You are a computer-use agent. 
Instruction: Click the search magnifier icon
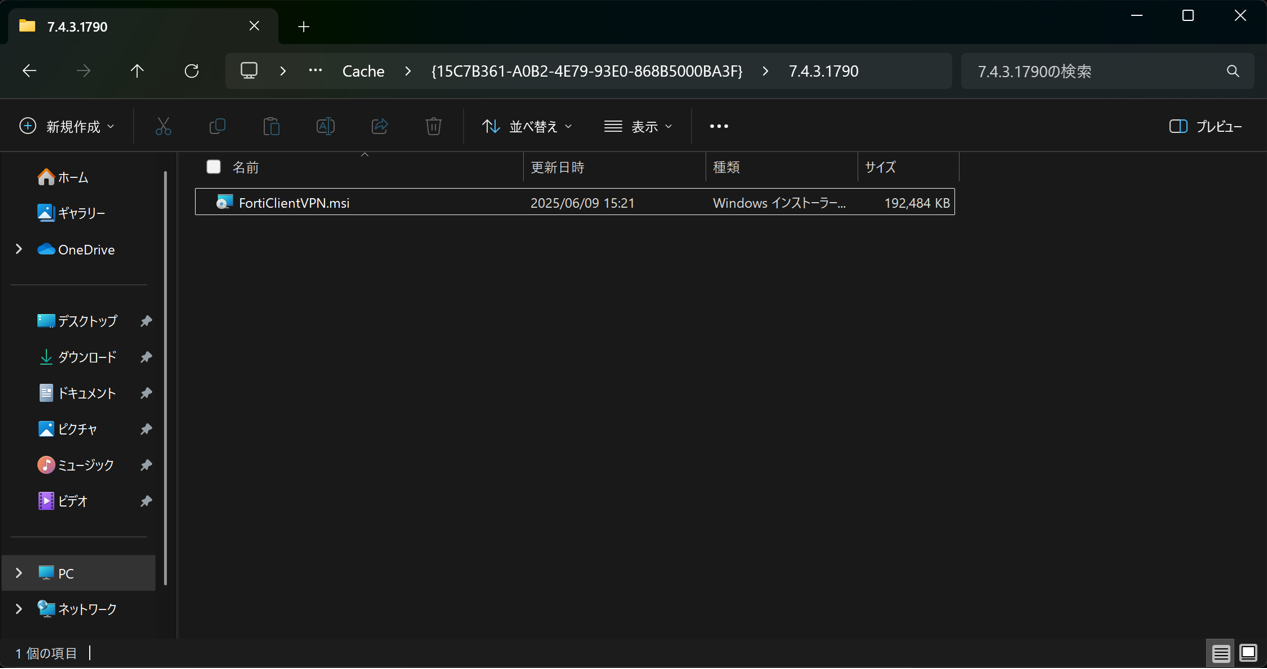point(1233,71)
